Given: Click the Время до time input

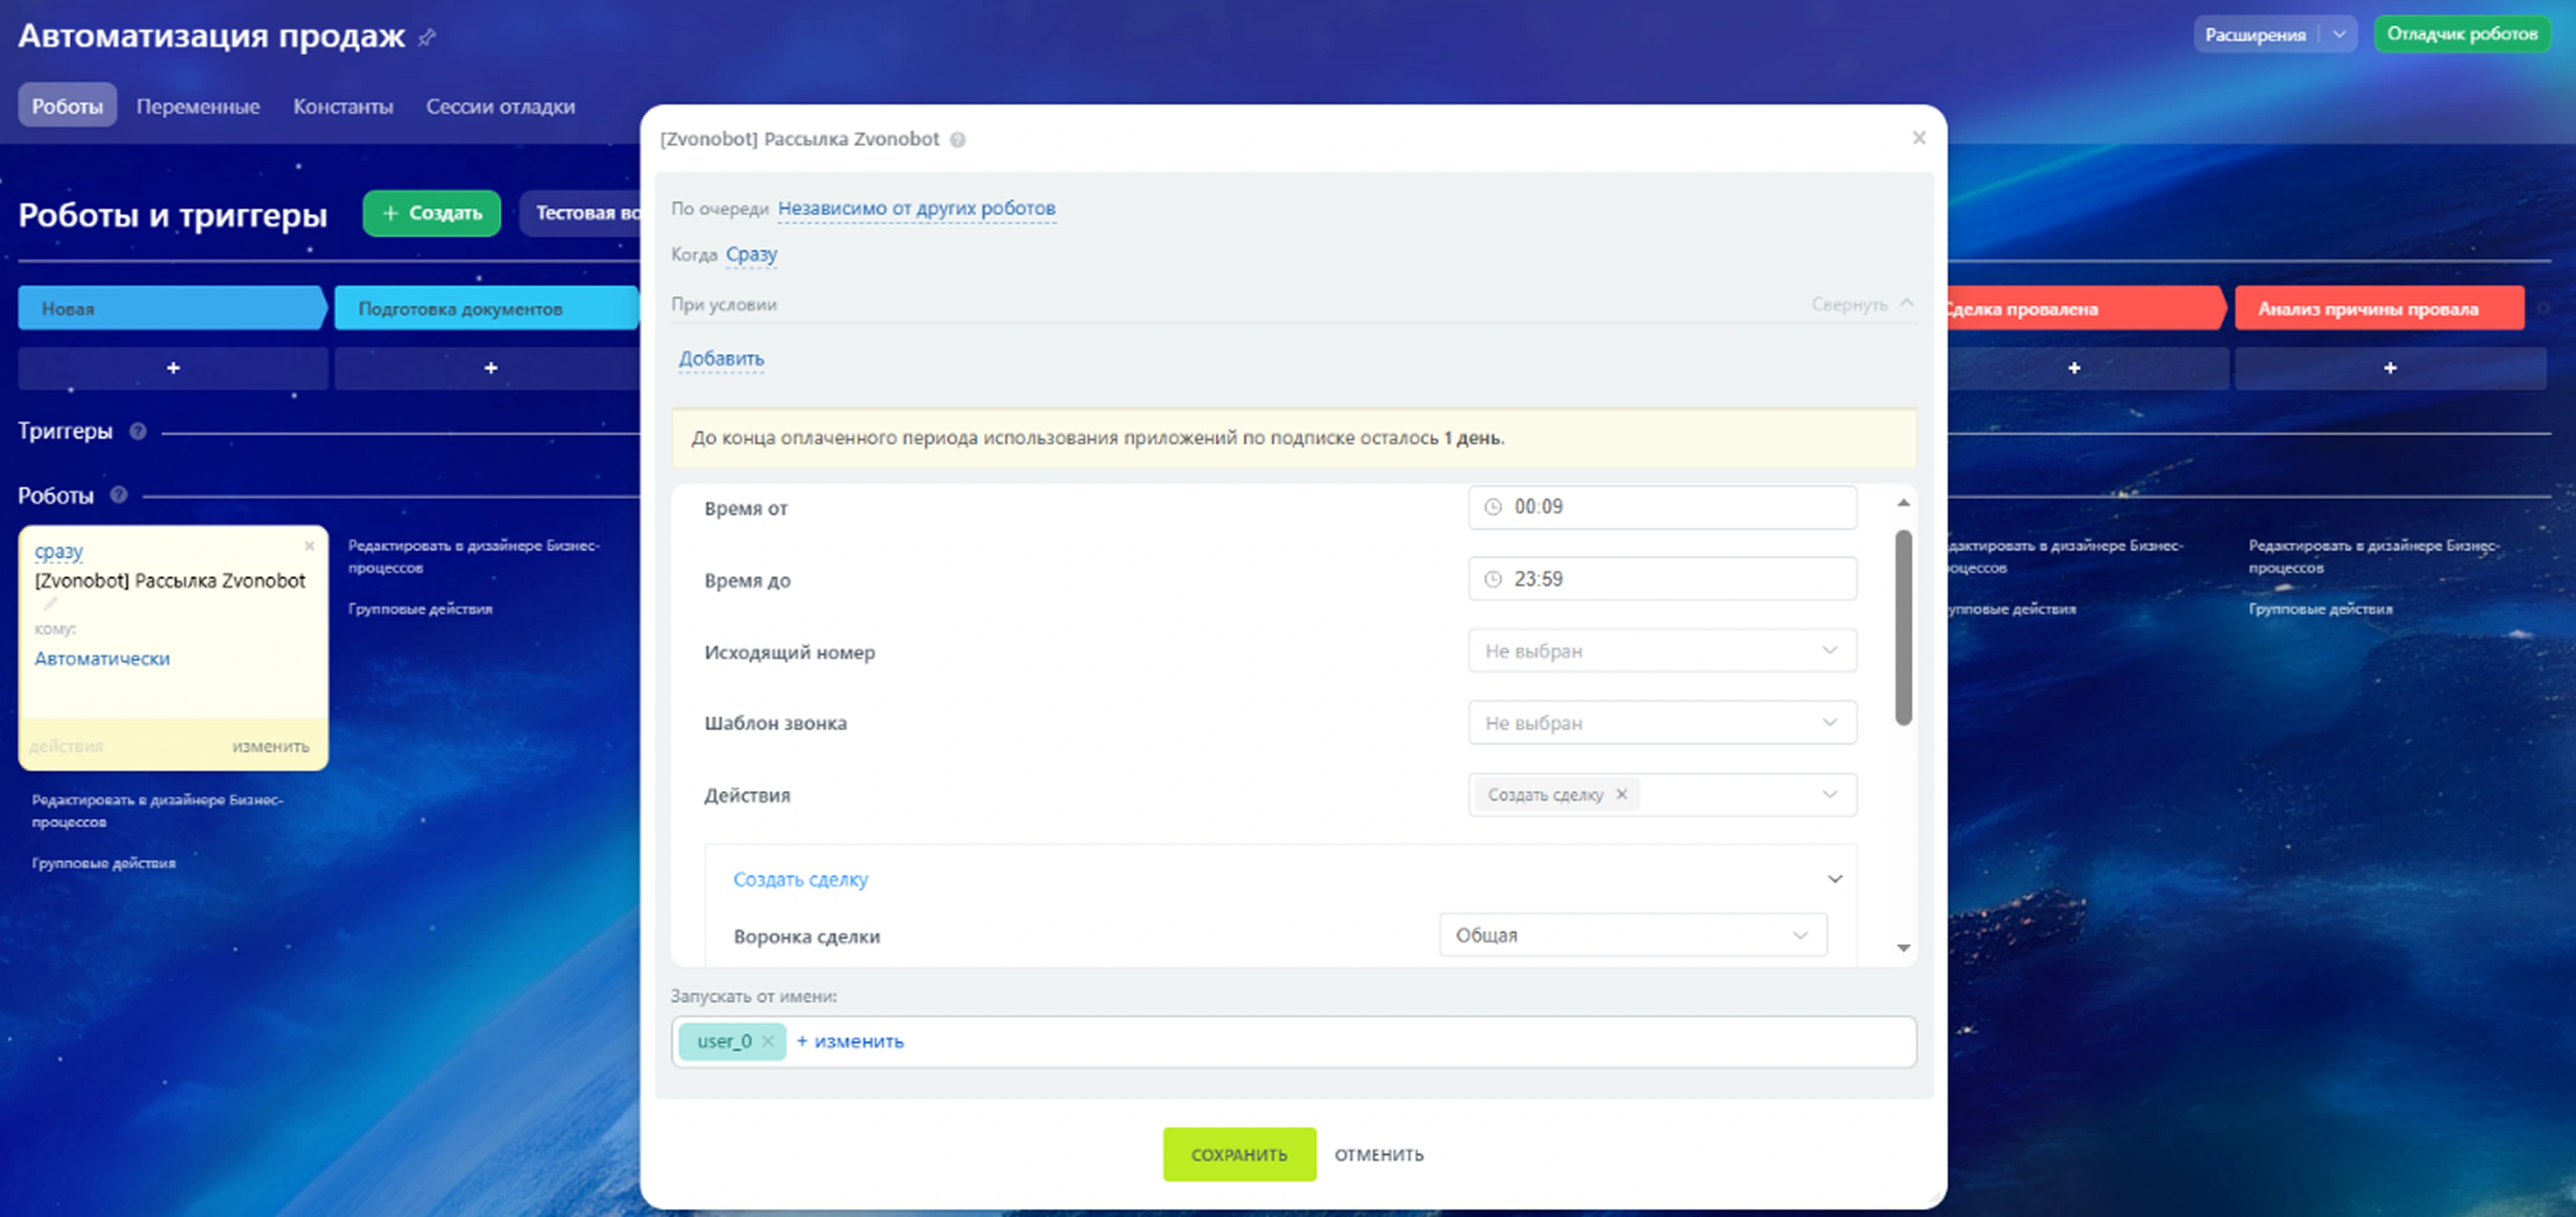Looking at the screenshot, I should click(x=1662, y=579).
